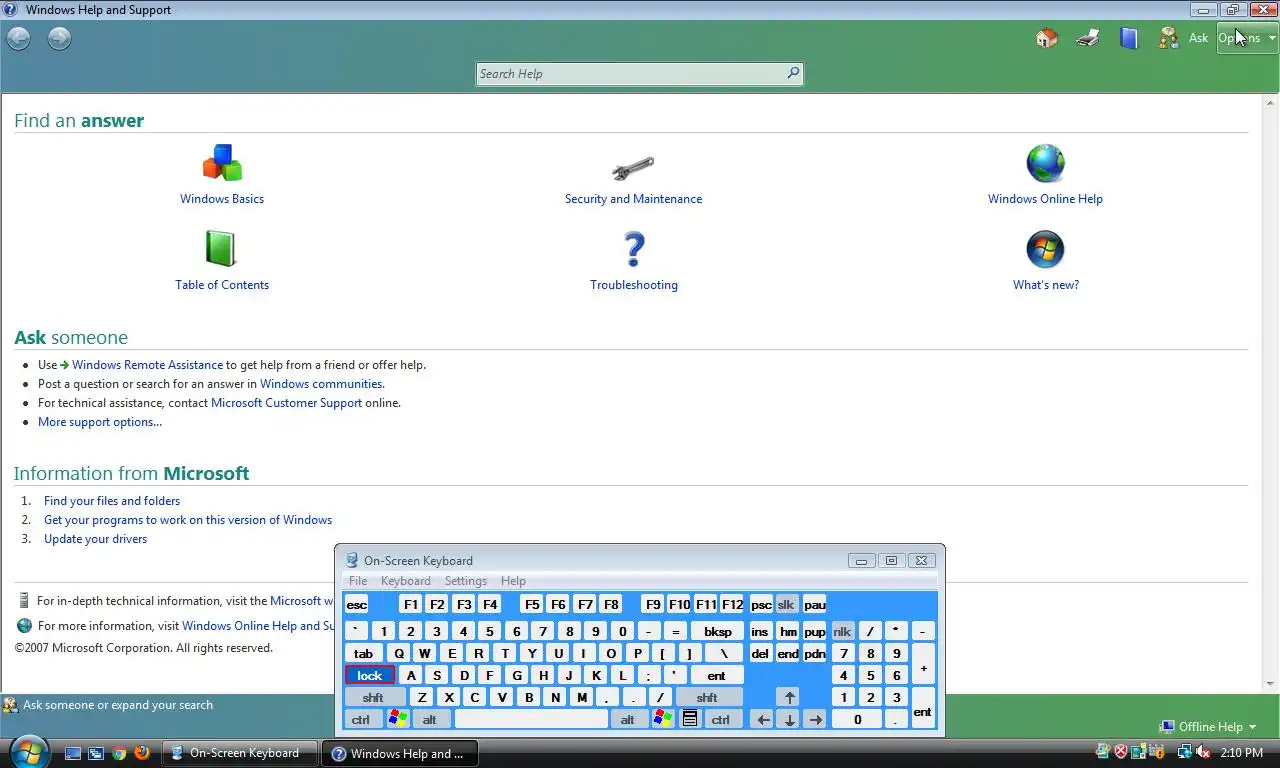Viewport: 1280px width, 768px height.
Task: Open the Browse Help book icon
Action: coord(1129,38)
